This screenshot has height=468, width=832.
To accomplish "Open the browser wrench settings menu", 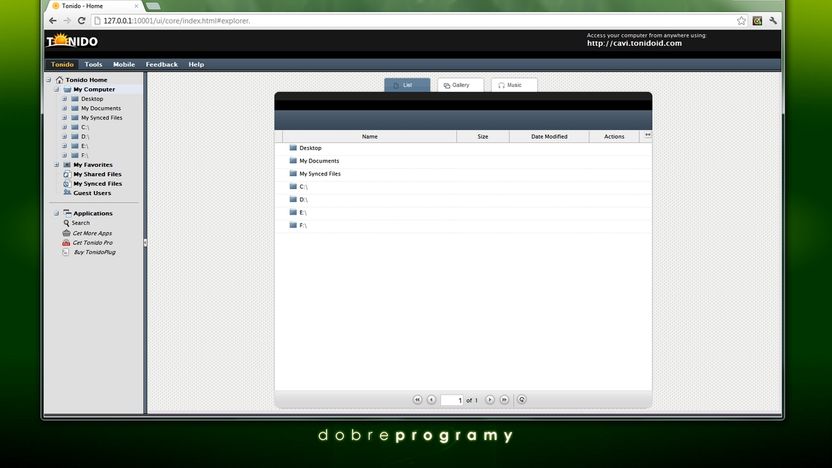I will click(x=773, y=21).
